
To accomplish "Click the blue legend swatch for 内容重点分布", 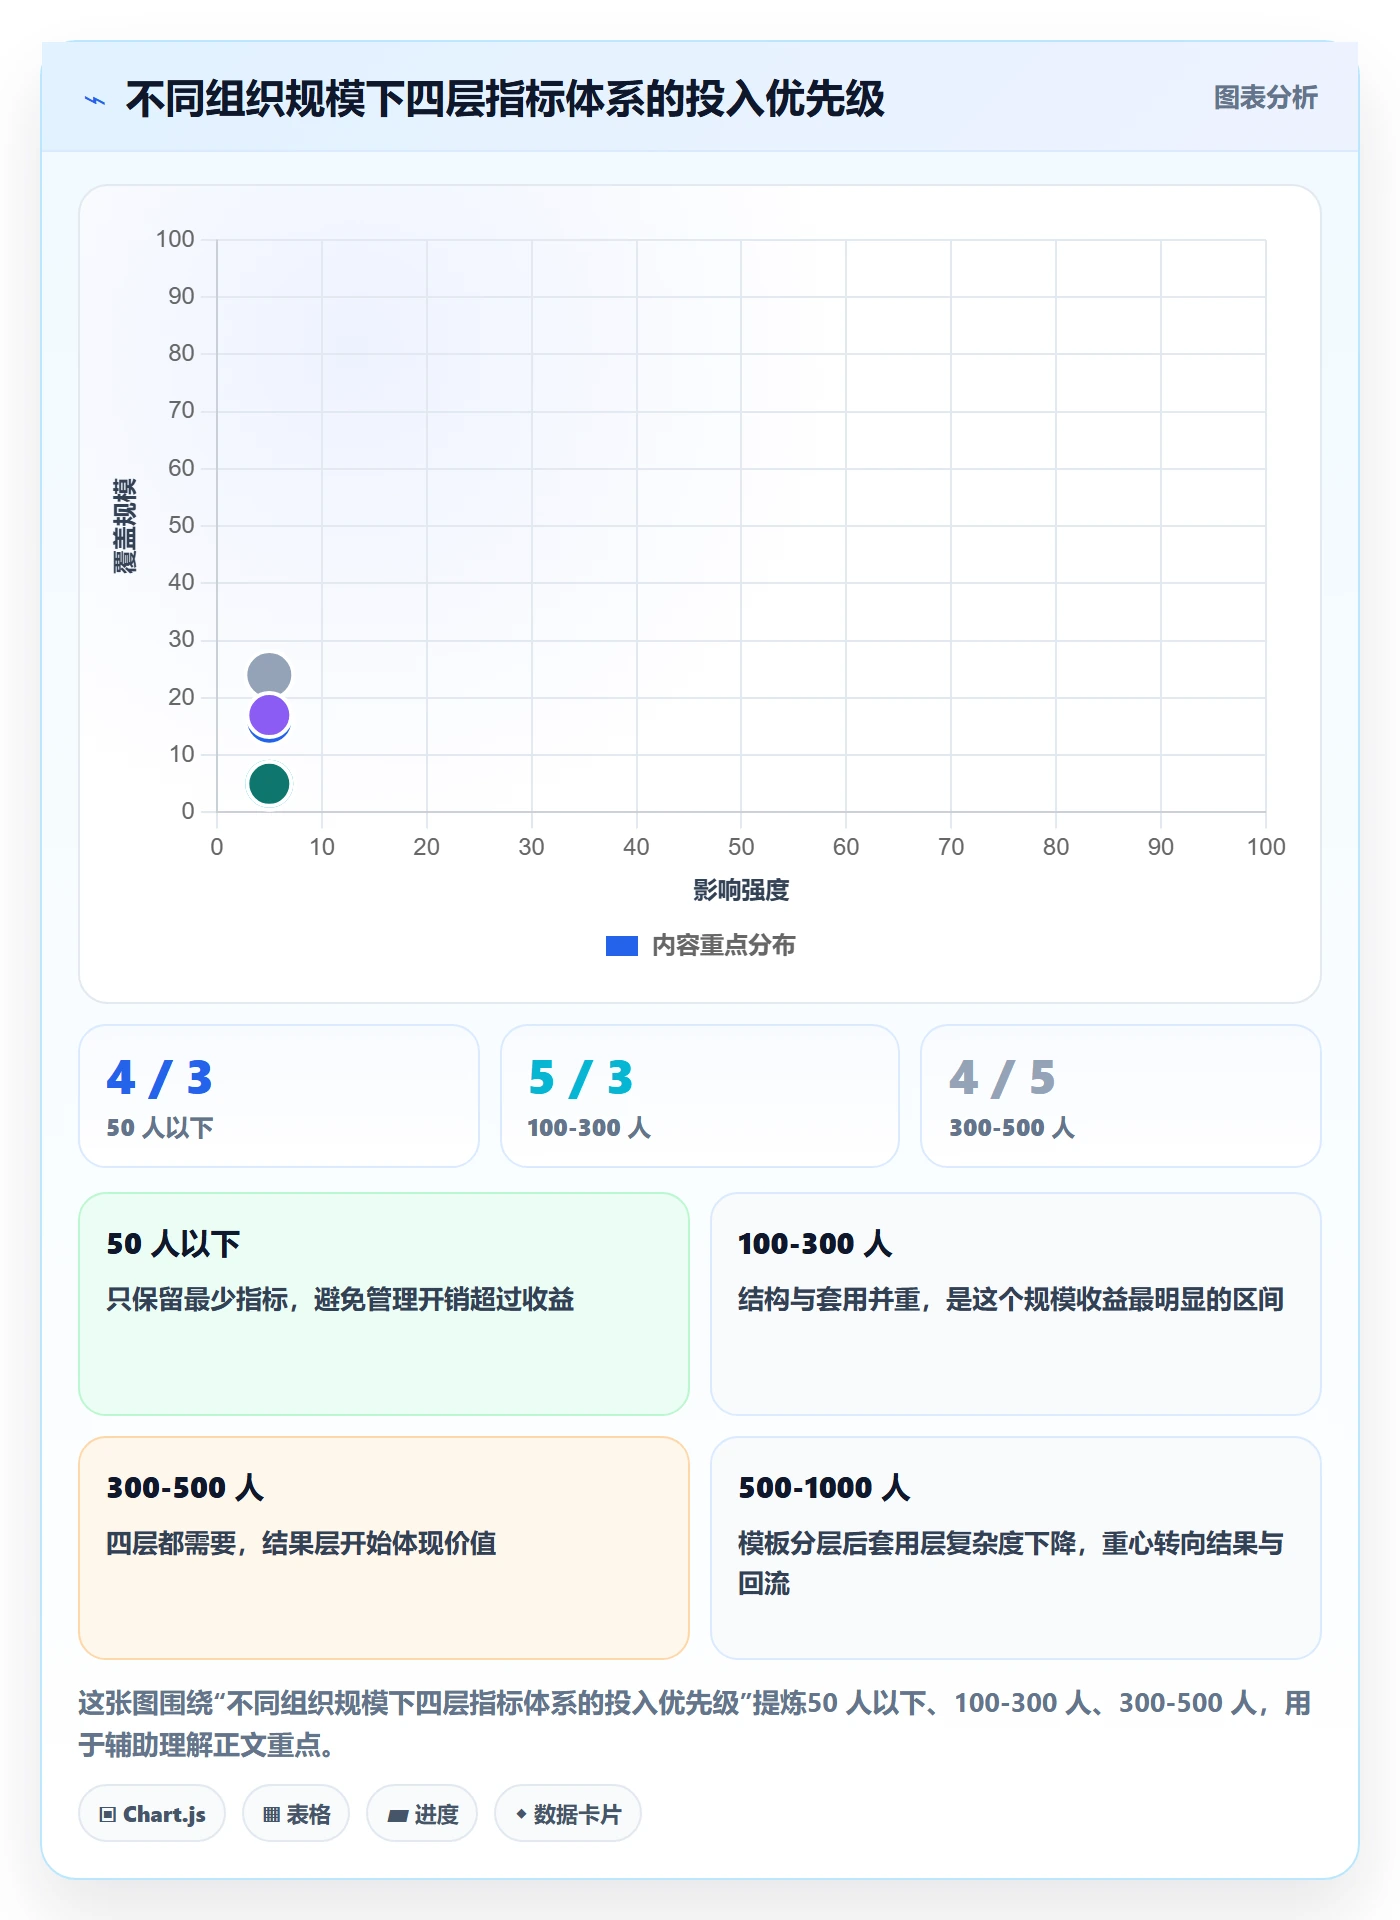I will pyautogui.click(x=622, y=946).
